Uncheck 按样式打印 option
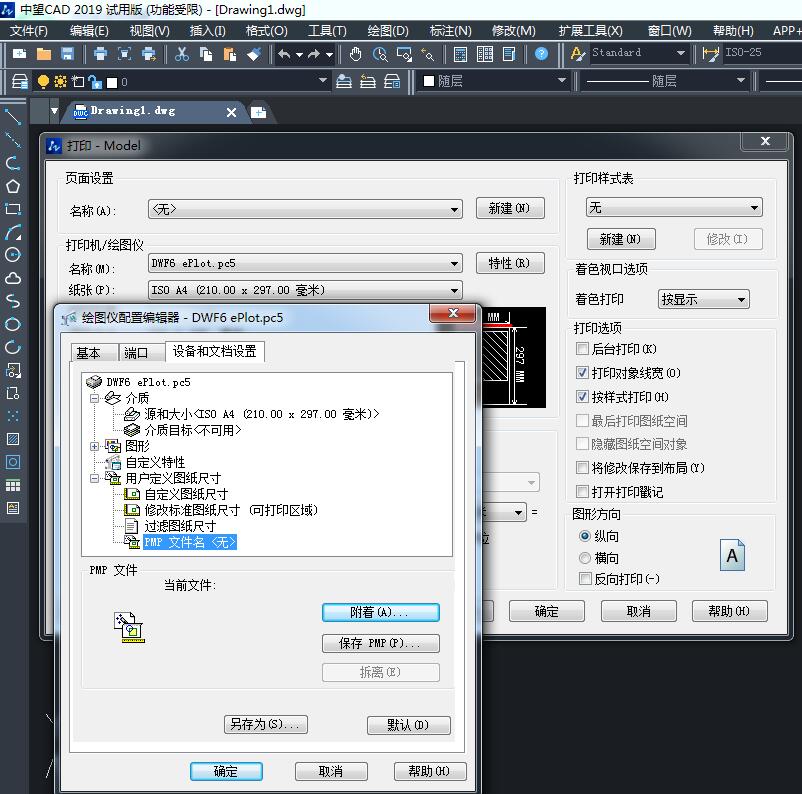 (x=582, y=396)
